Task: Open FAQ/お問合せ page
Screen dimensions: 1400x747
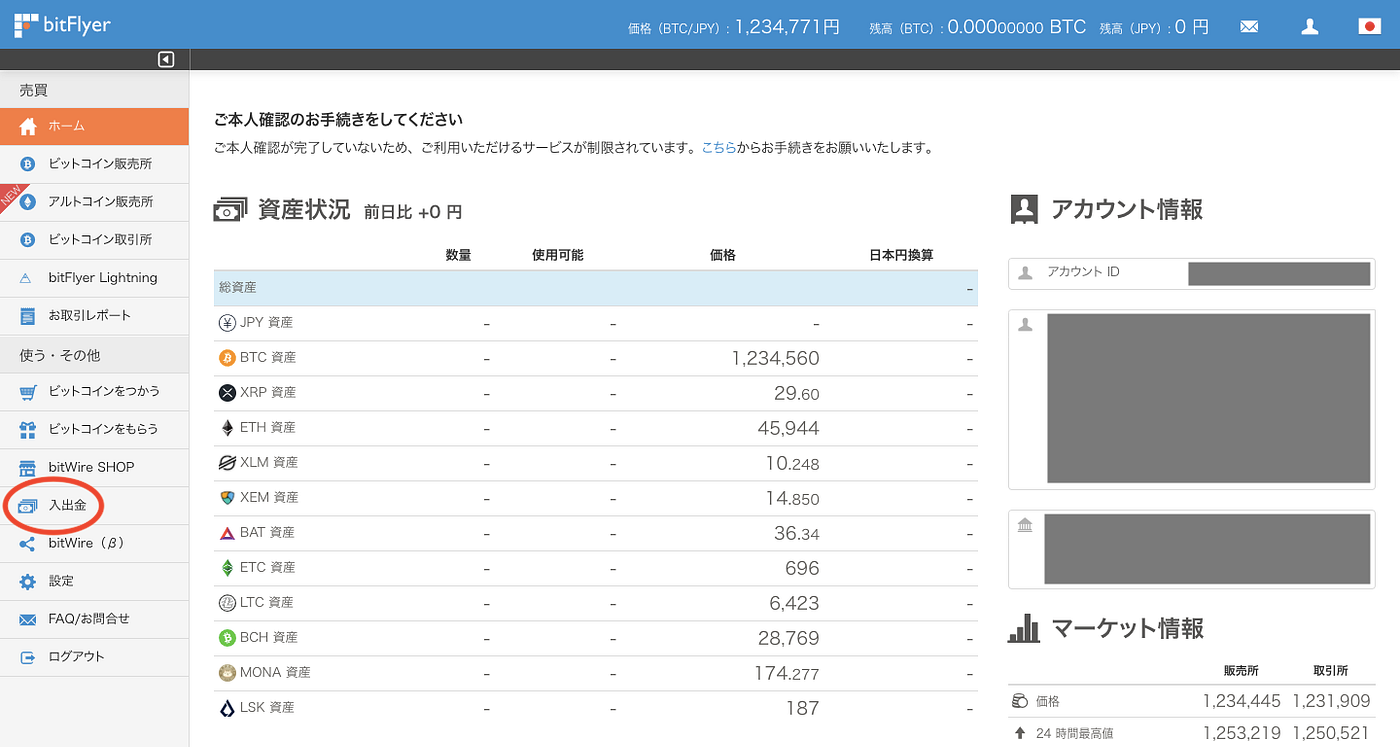Action: pos(94,619)
